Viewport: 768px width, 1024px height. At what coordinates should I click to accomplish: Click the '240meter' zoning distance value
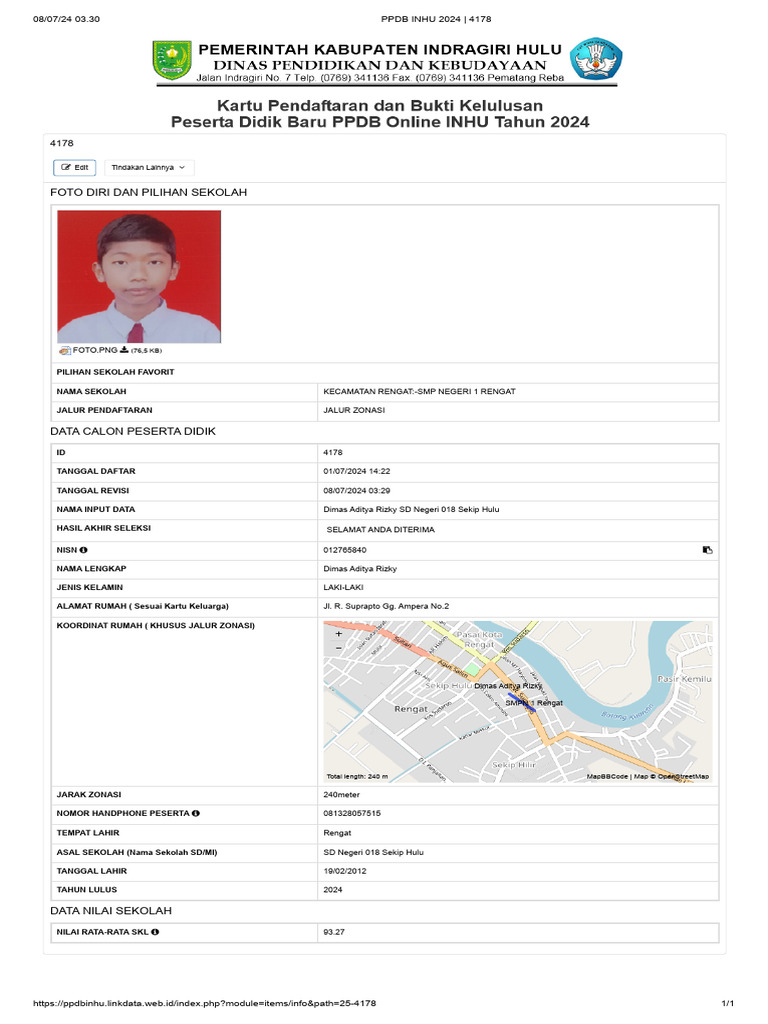coord(342,795)
